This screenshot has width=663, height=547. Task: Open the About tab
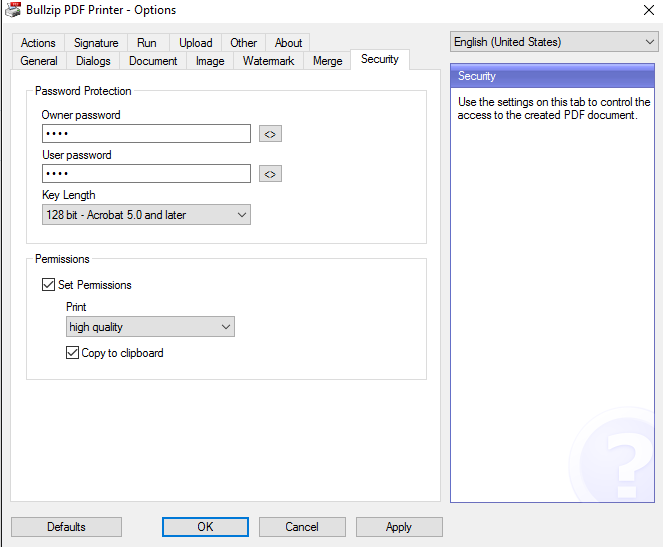pos(288,43)
